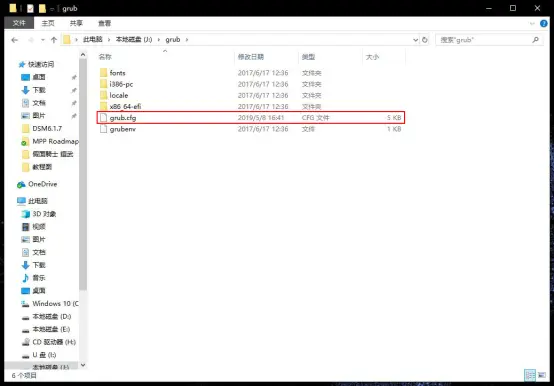
Task: Sort by the 大小 column header
Action: tap(372, 57)
